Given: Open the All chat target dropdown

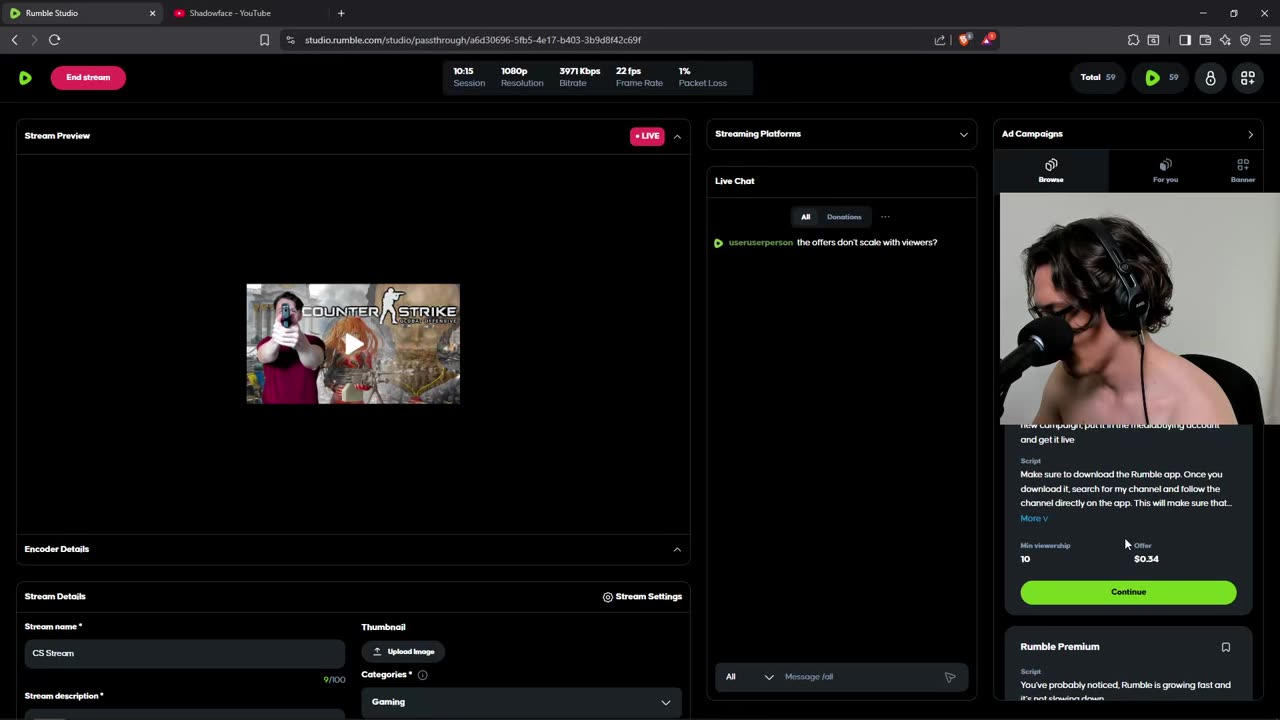Looking at the screenshot, I should tap(749, 677).
